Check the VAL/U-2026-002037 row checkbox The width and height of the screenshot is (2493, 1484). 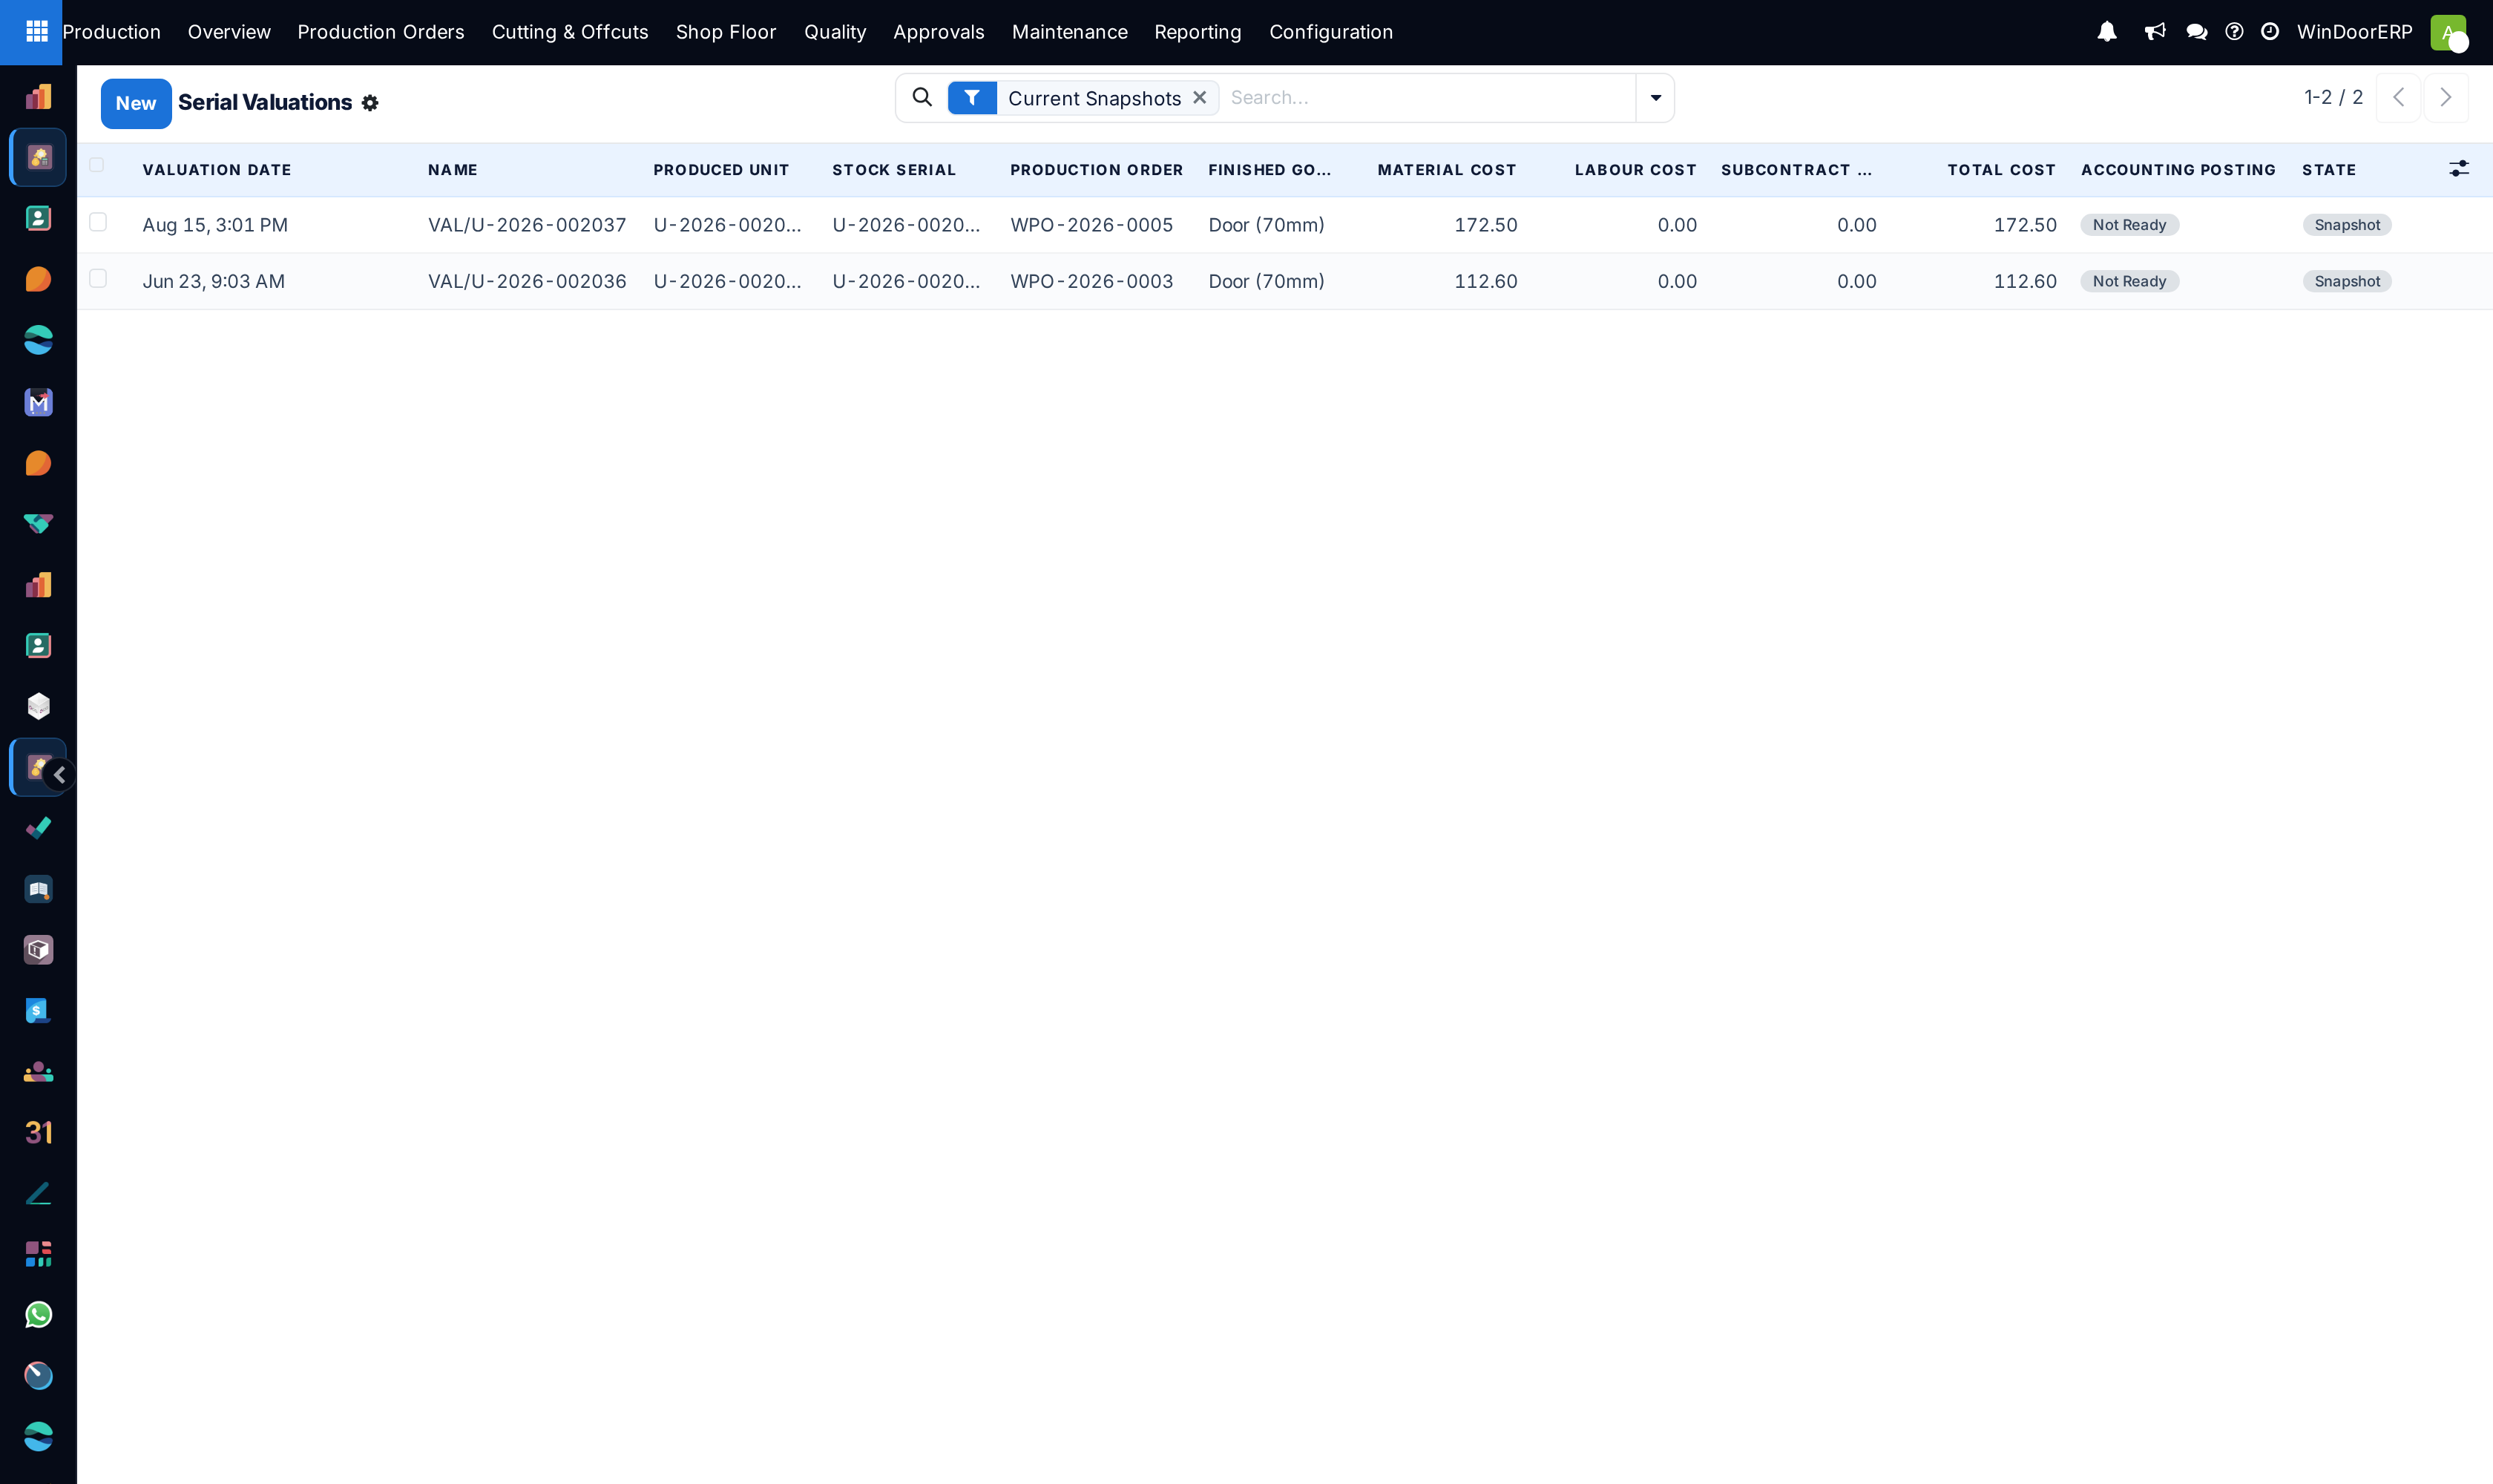(98, 222)
